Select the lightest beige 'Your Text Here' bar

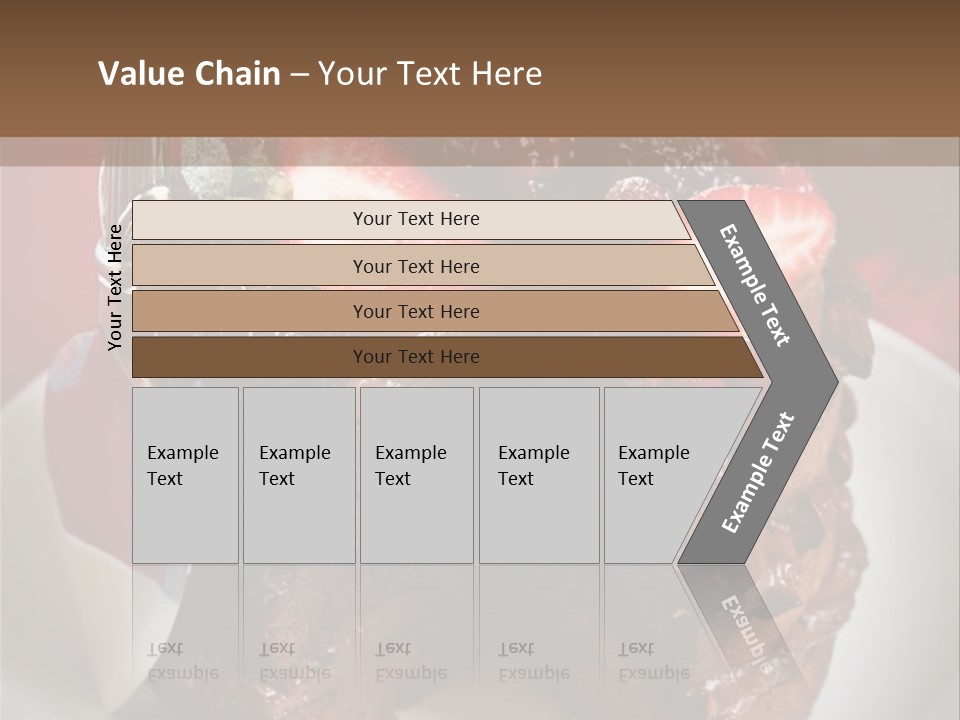pyautogui.click(x=415, y=219)
